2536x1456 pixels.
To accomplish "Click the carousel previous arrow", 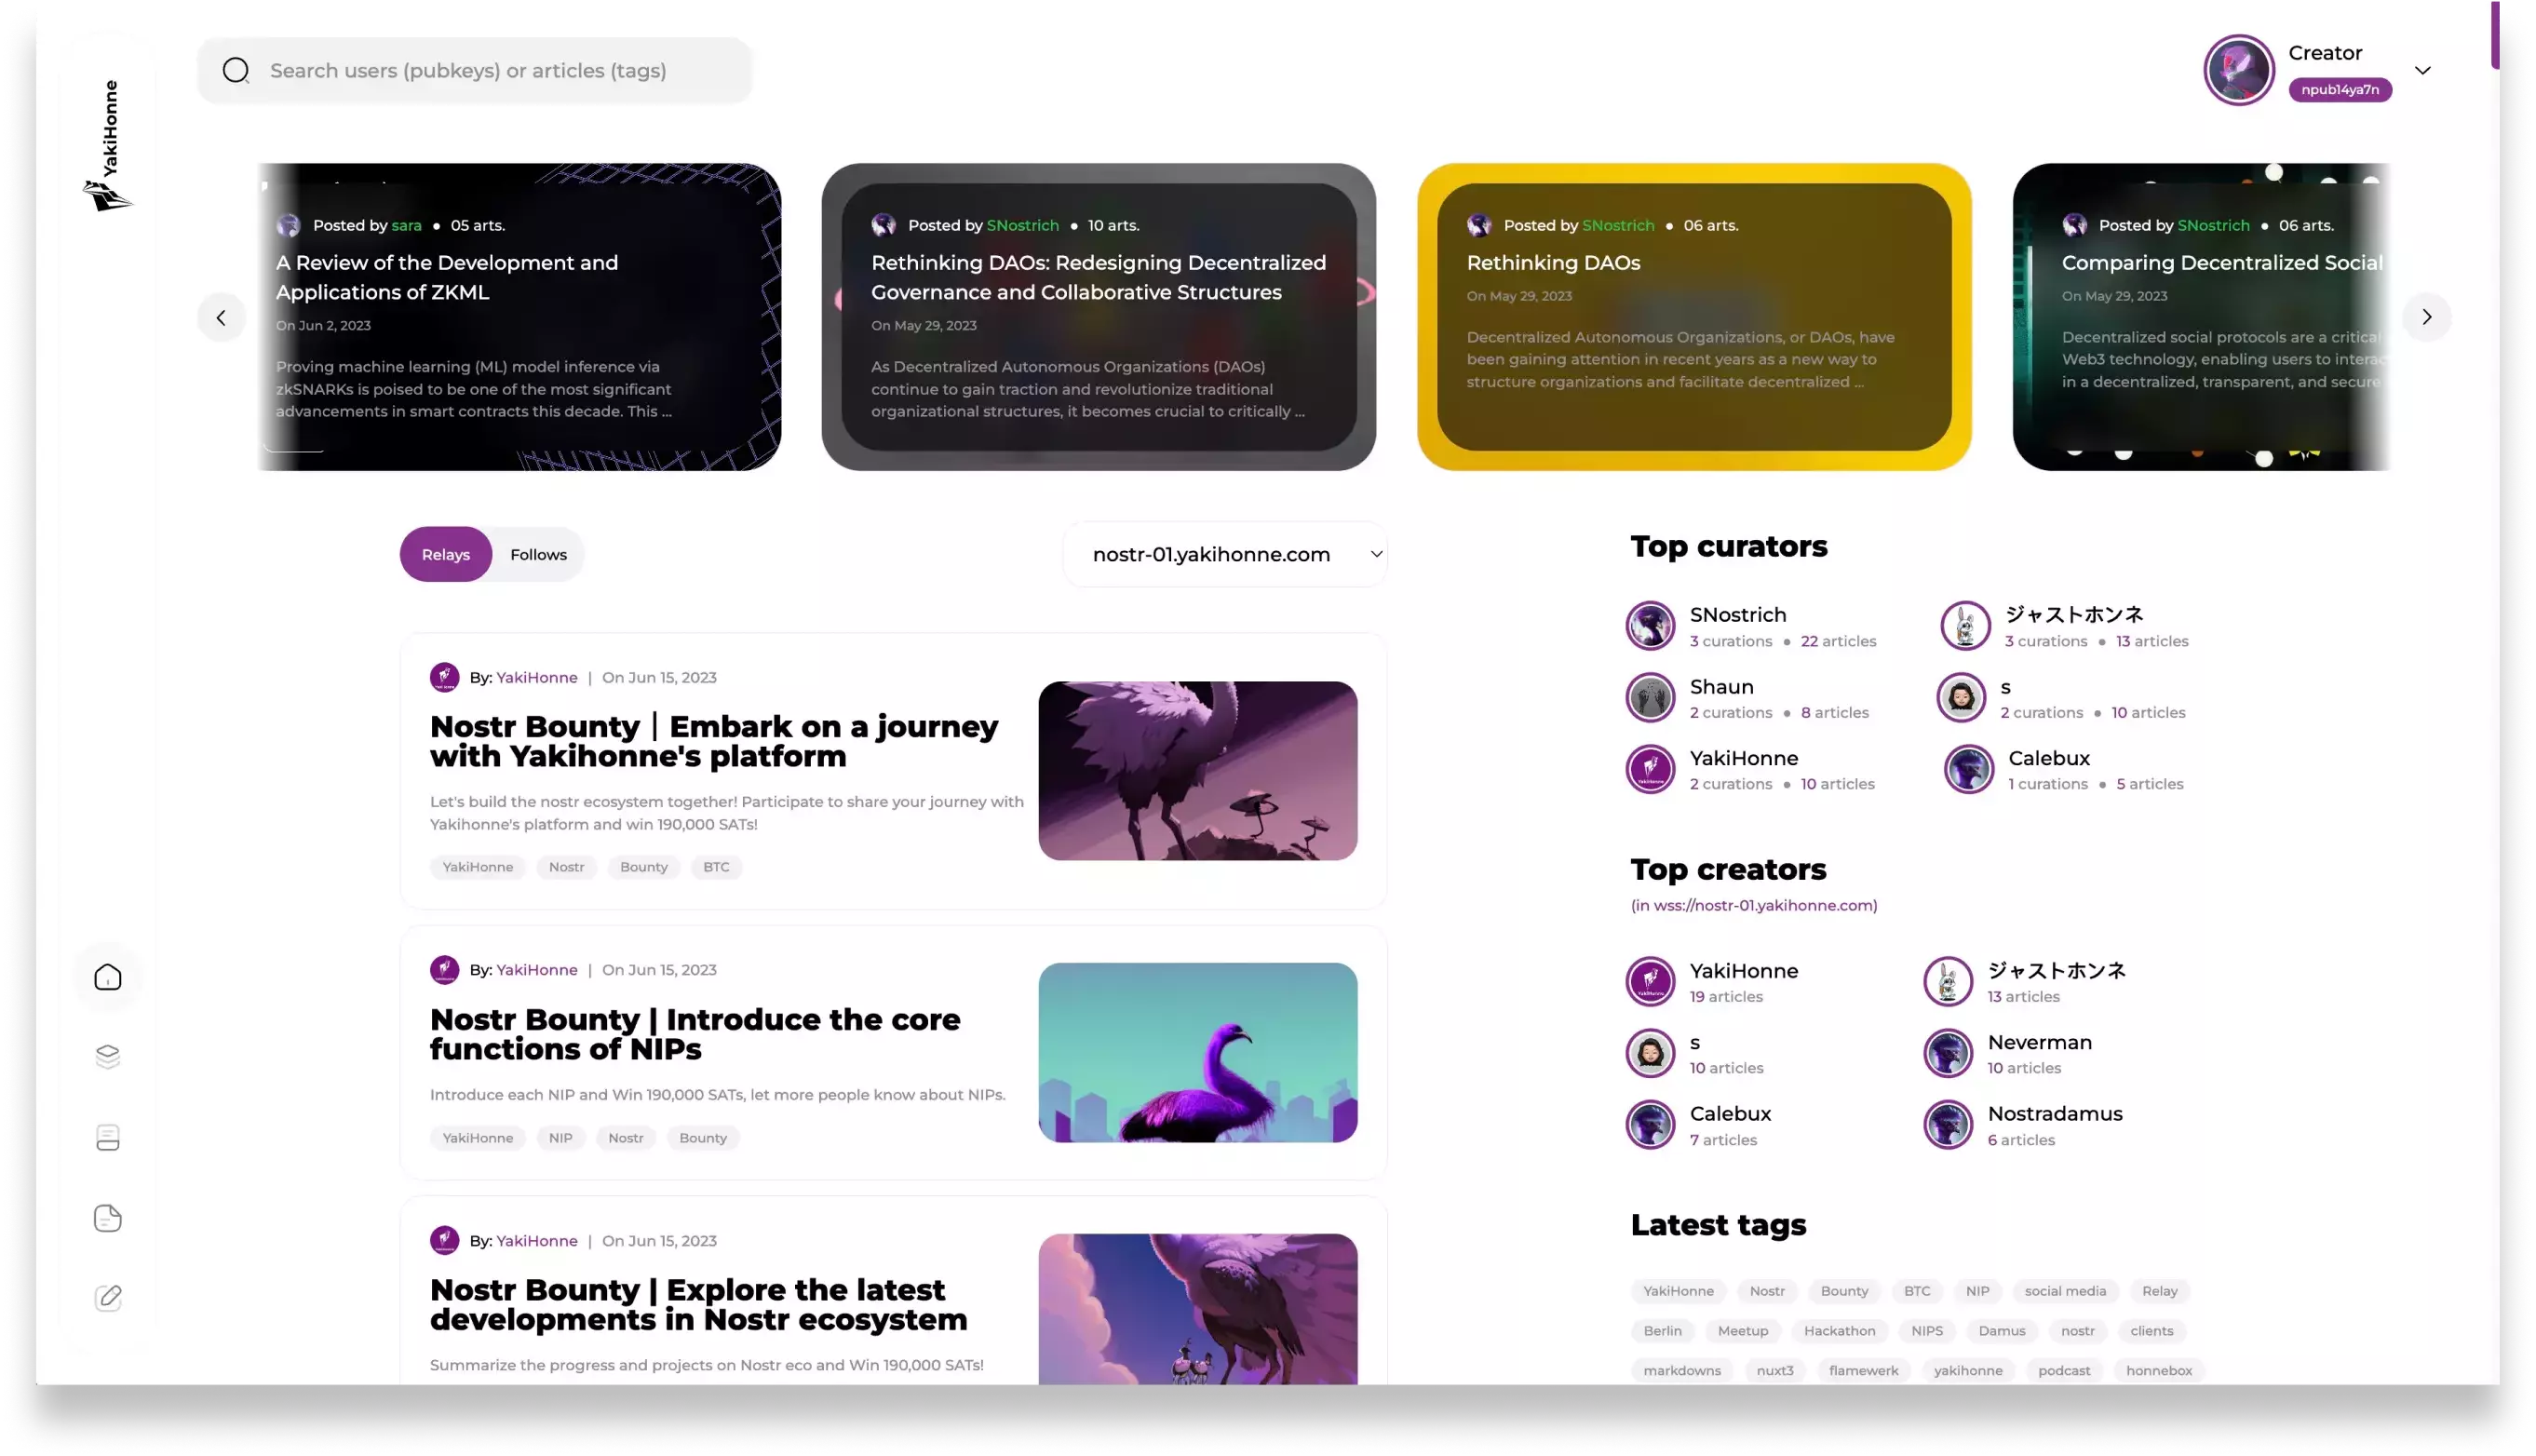I will tap(221, 318).
